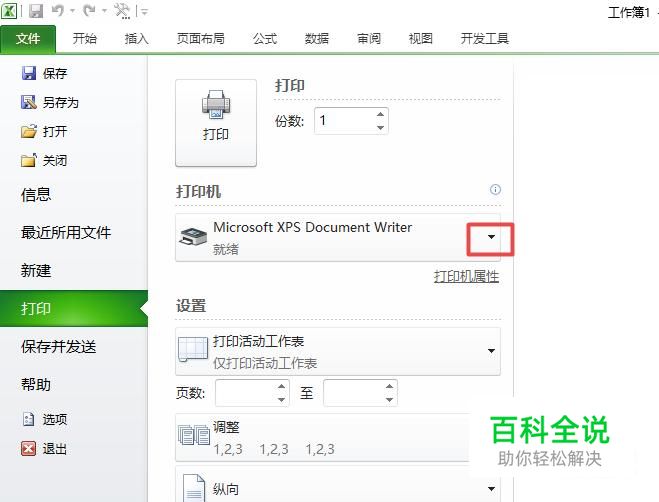Click the 打开 folder icon in sidebar
659x502 pixels.
tap(29, 131)
